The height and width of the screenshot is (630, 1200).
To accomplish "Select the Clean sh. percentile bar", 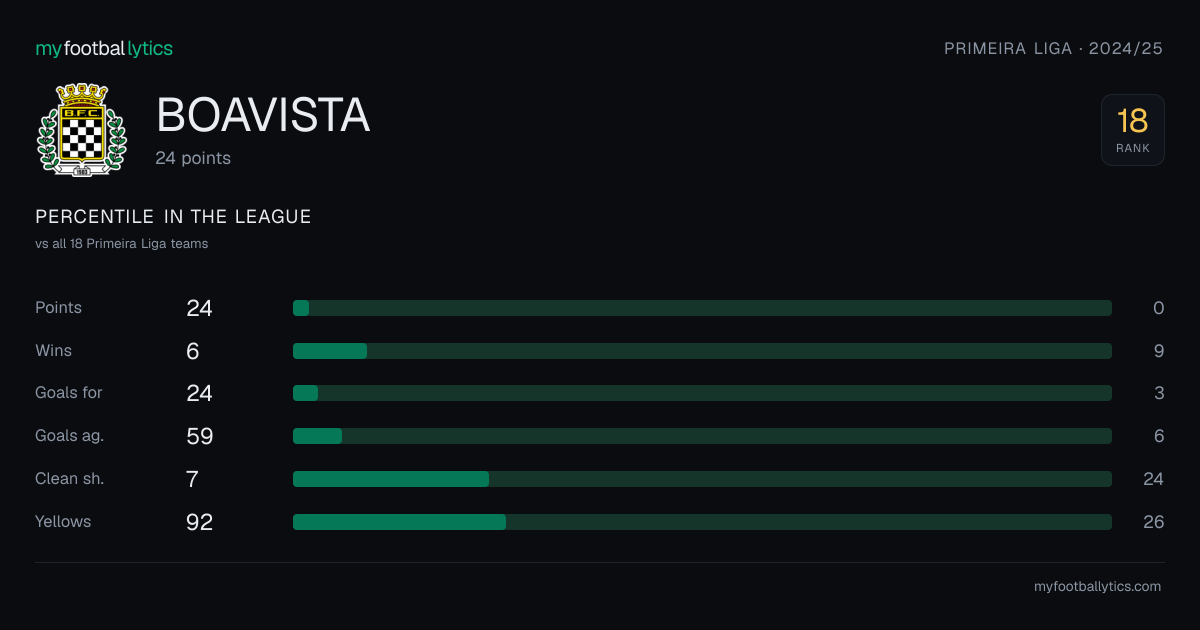I will click(x=702, y=479).
